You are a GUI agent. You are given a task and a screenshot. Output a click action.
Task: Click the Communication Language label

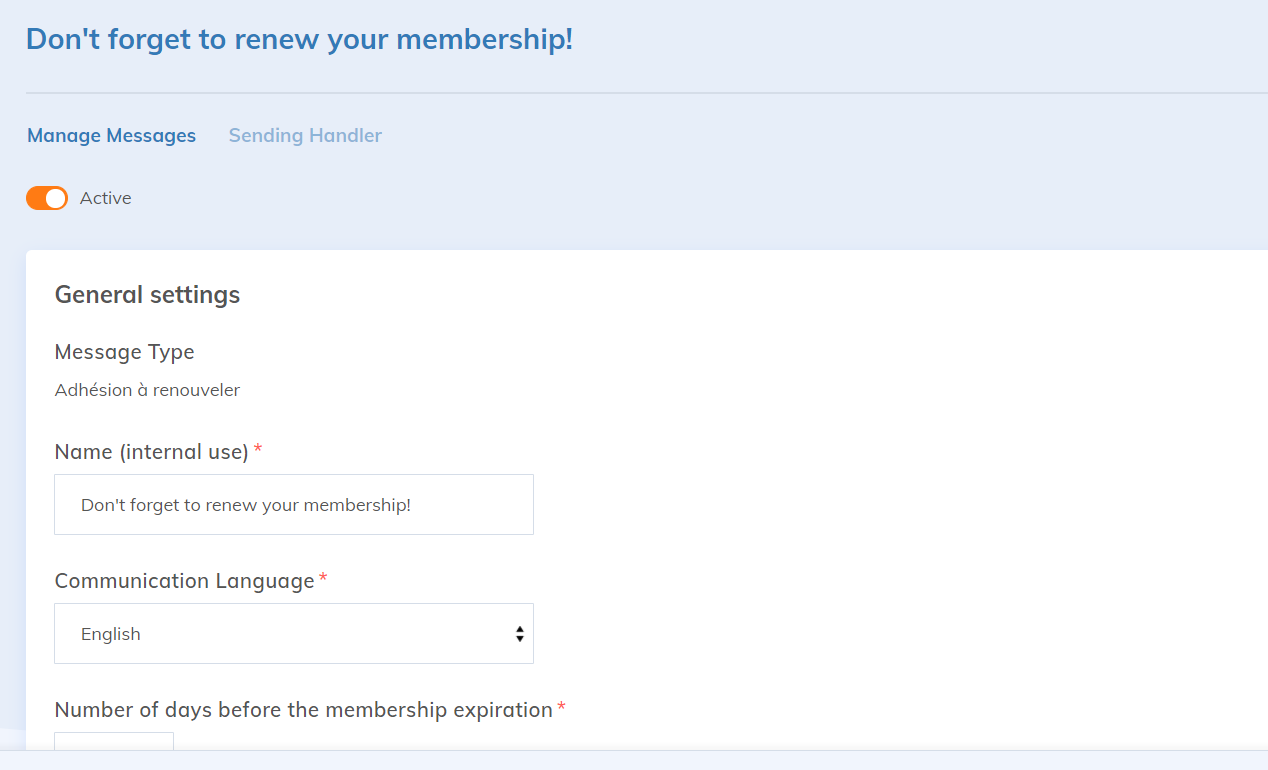tap(185, 581)
